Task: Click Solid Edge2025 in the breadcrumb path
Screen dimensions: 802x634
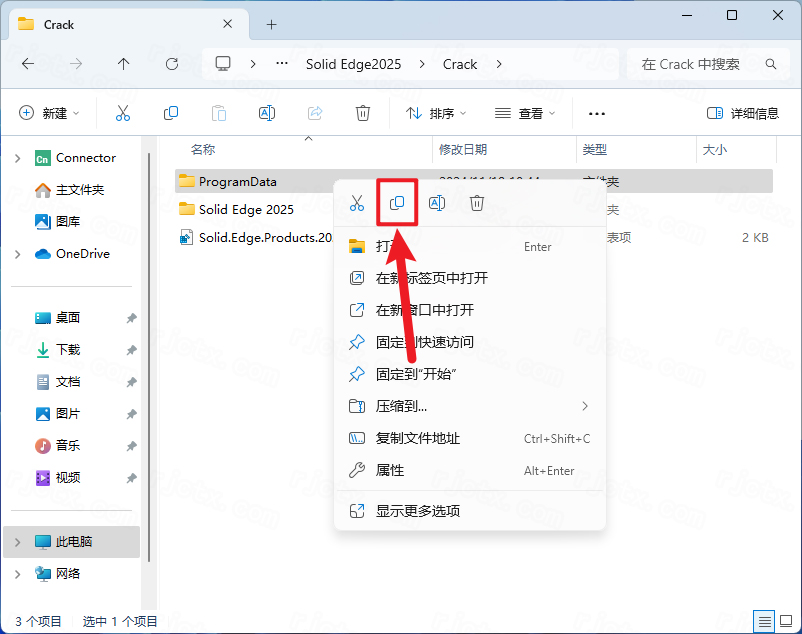Action: point(353,64)
